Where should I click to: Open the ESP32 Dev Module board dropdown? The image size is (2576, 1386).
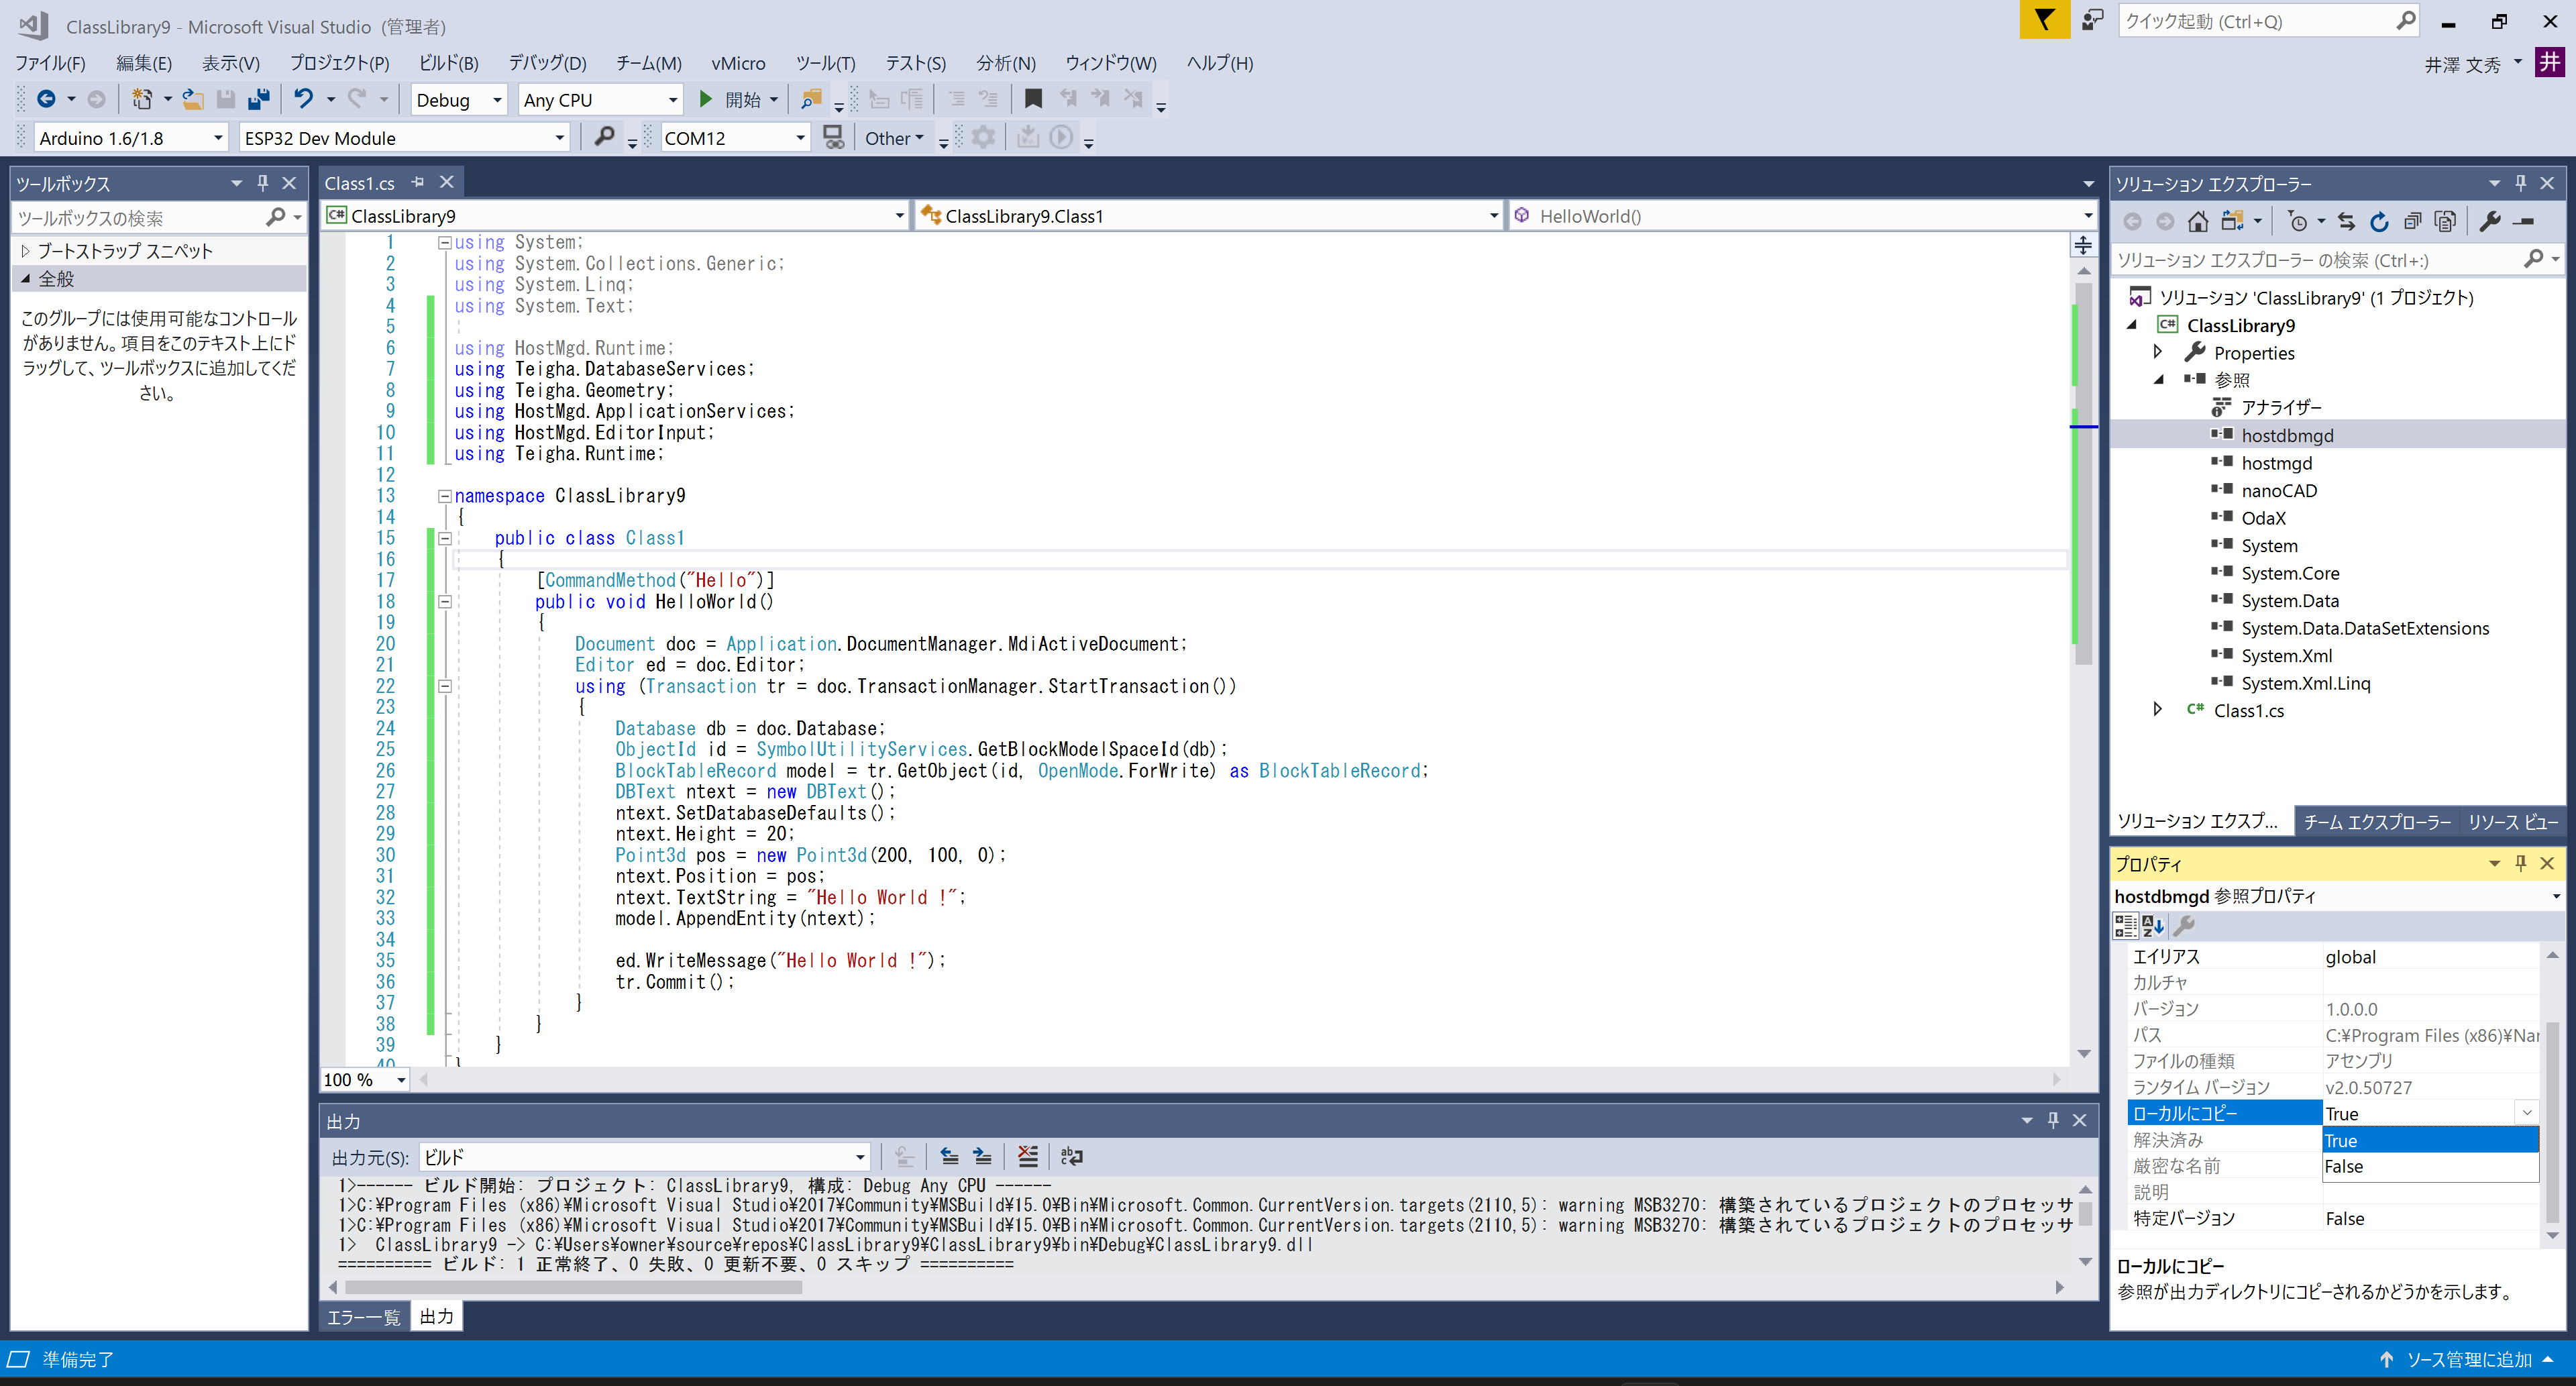[405, 138]
